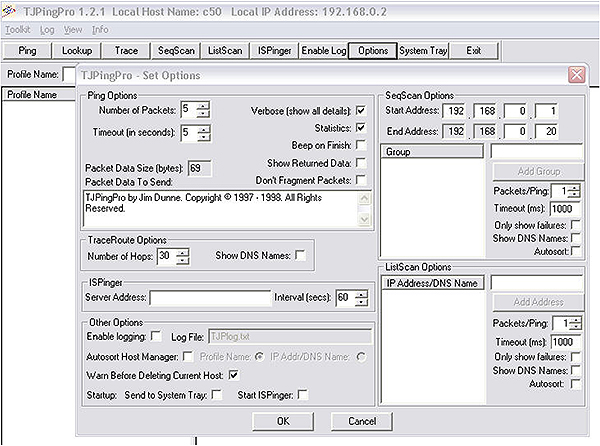Enable Start ISPinger at startup
The image size is (600, 446).
point(302,394)
